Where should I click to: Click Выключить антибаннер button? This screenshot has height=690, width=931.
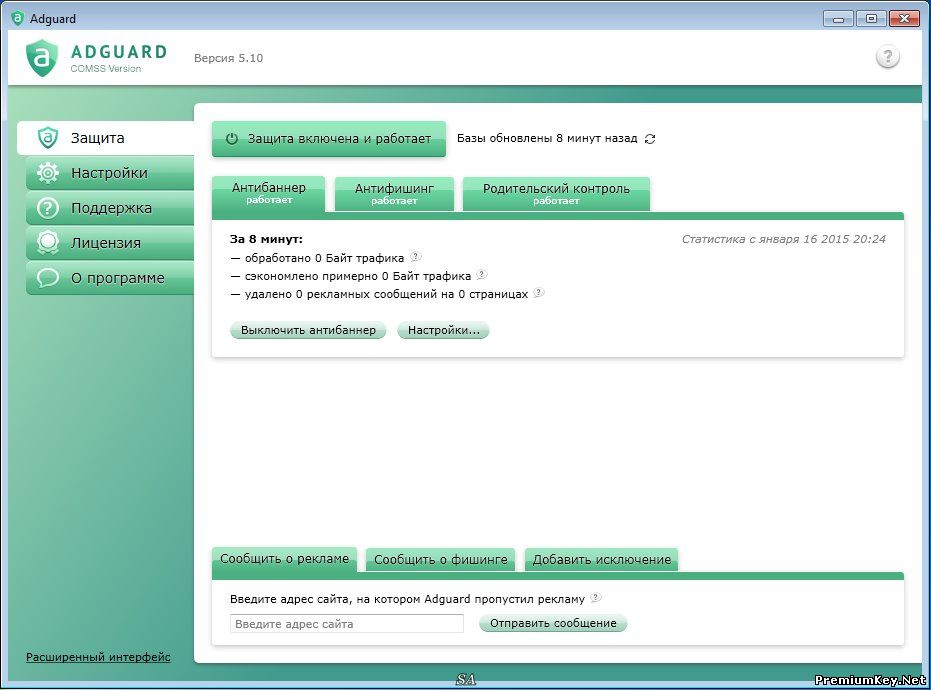click(308, 330)
